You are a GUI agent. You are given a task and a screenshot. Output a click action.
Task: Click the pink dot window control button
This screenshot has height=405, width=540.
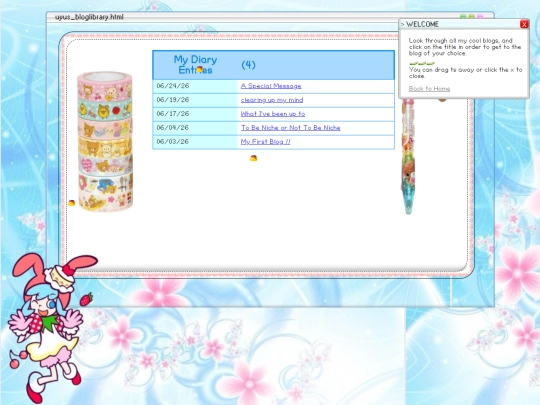click(x=480, y=16)
